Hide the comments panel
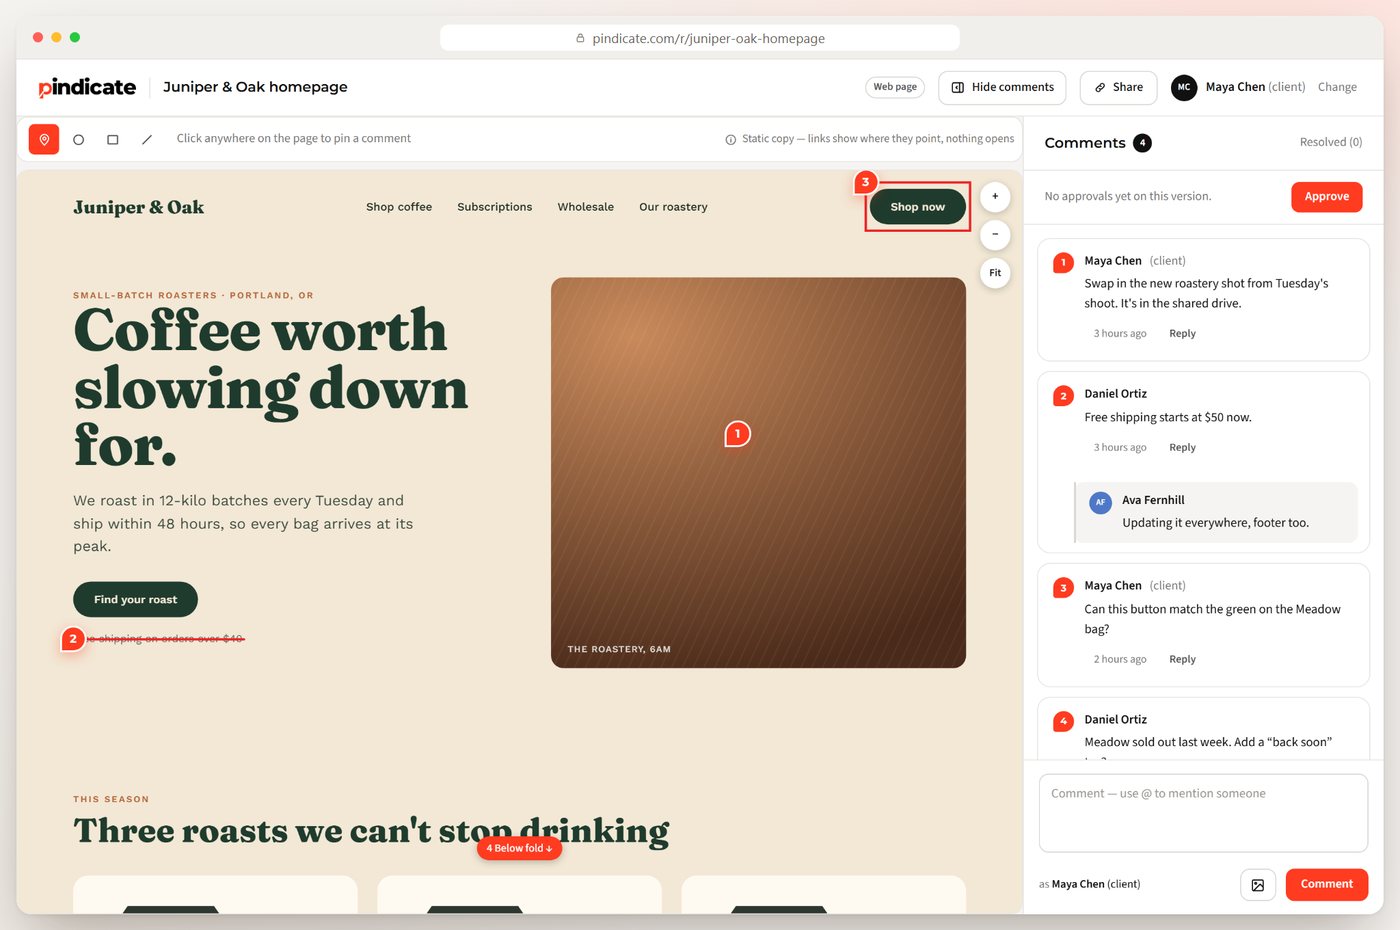Screen dimensions: 1400x930 point(1002,88)
